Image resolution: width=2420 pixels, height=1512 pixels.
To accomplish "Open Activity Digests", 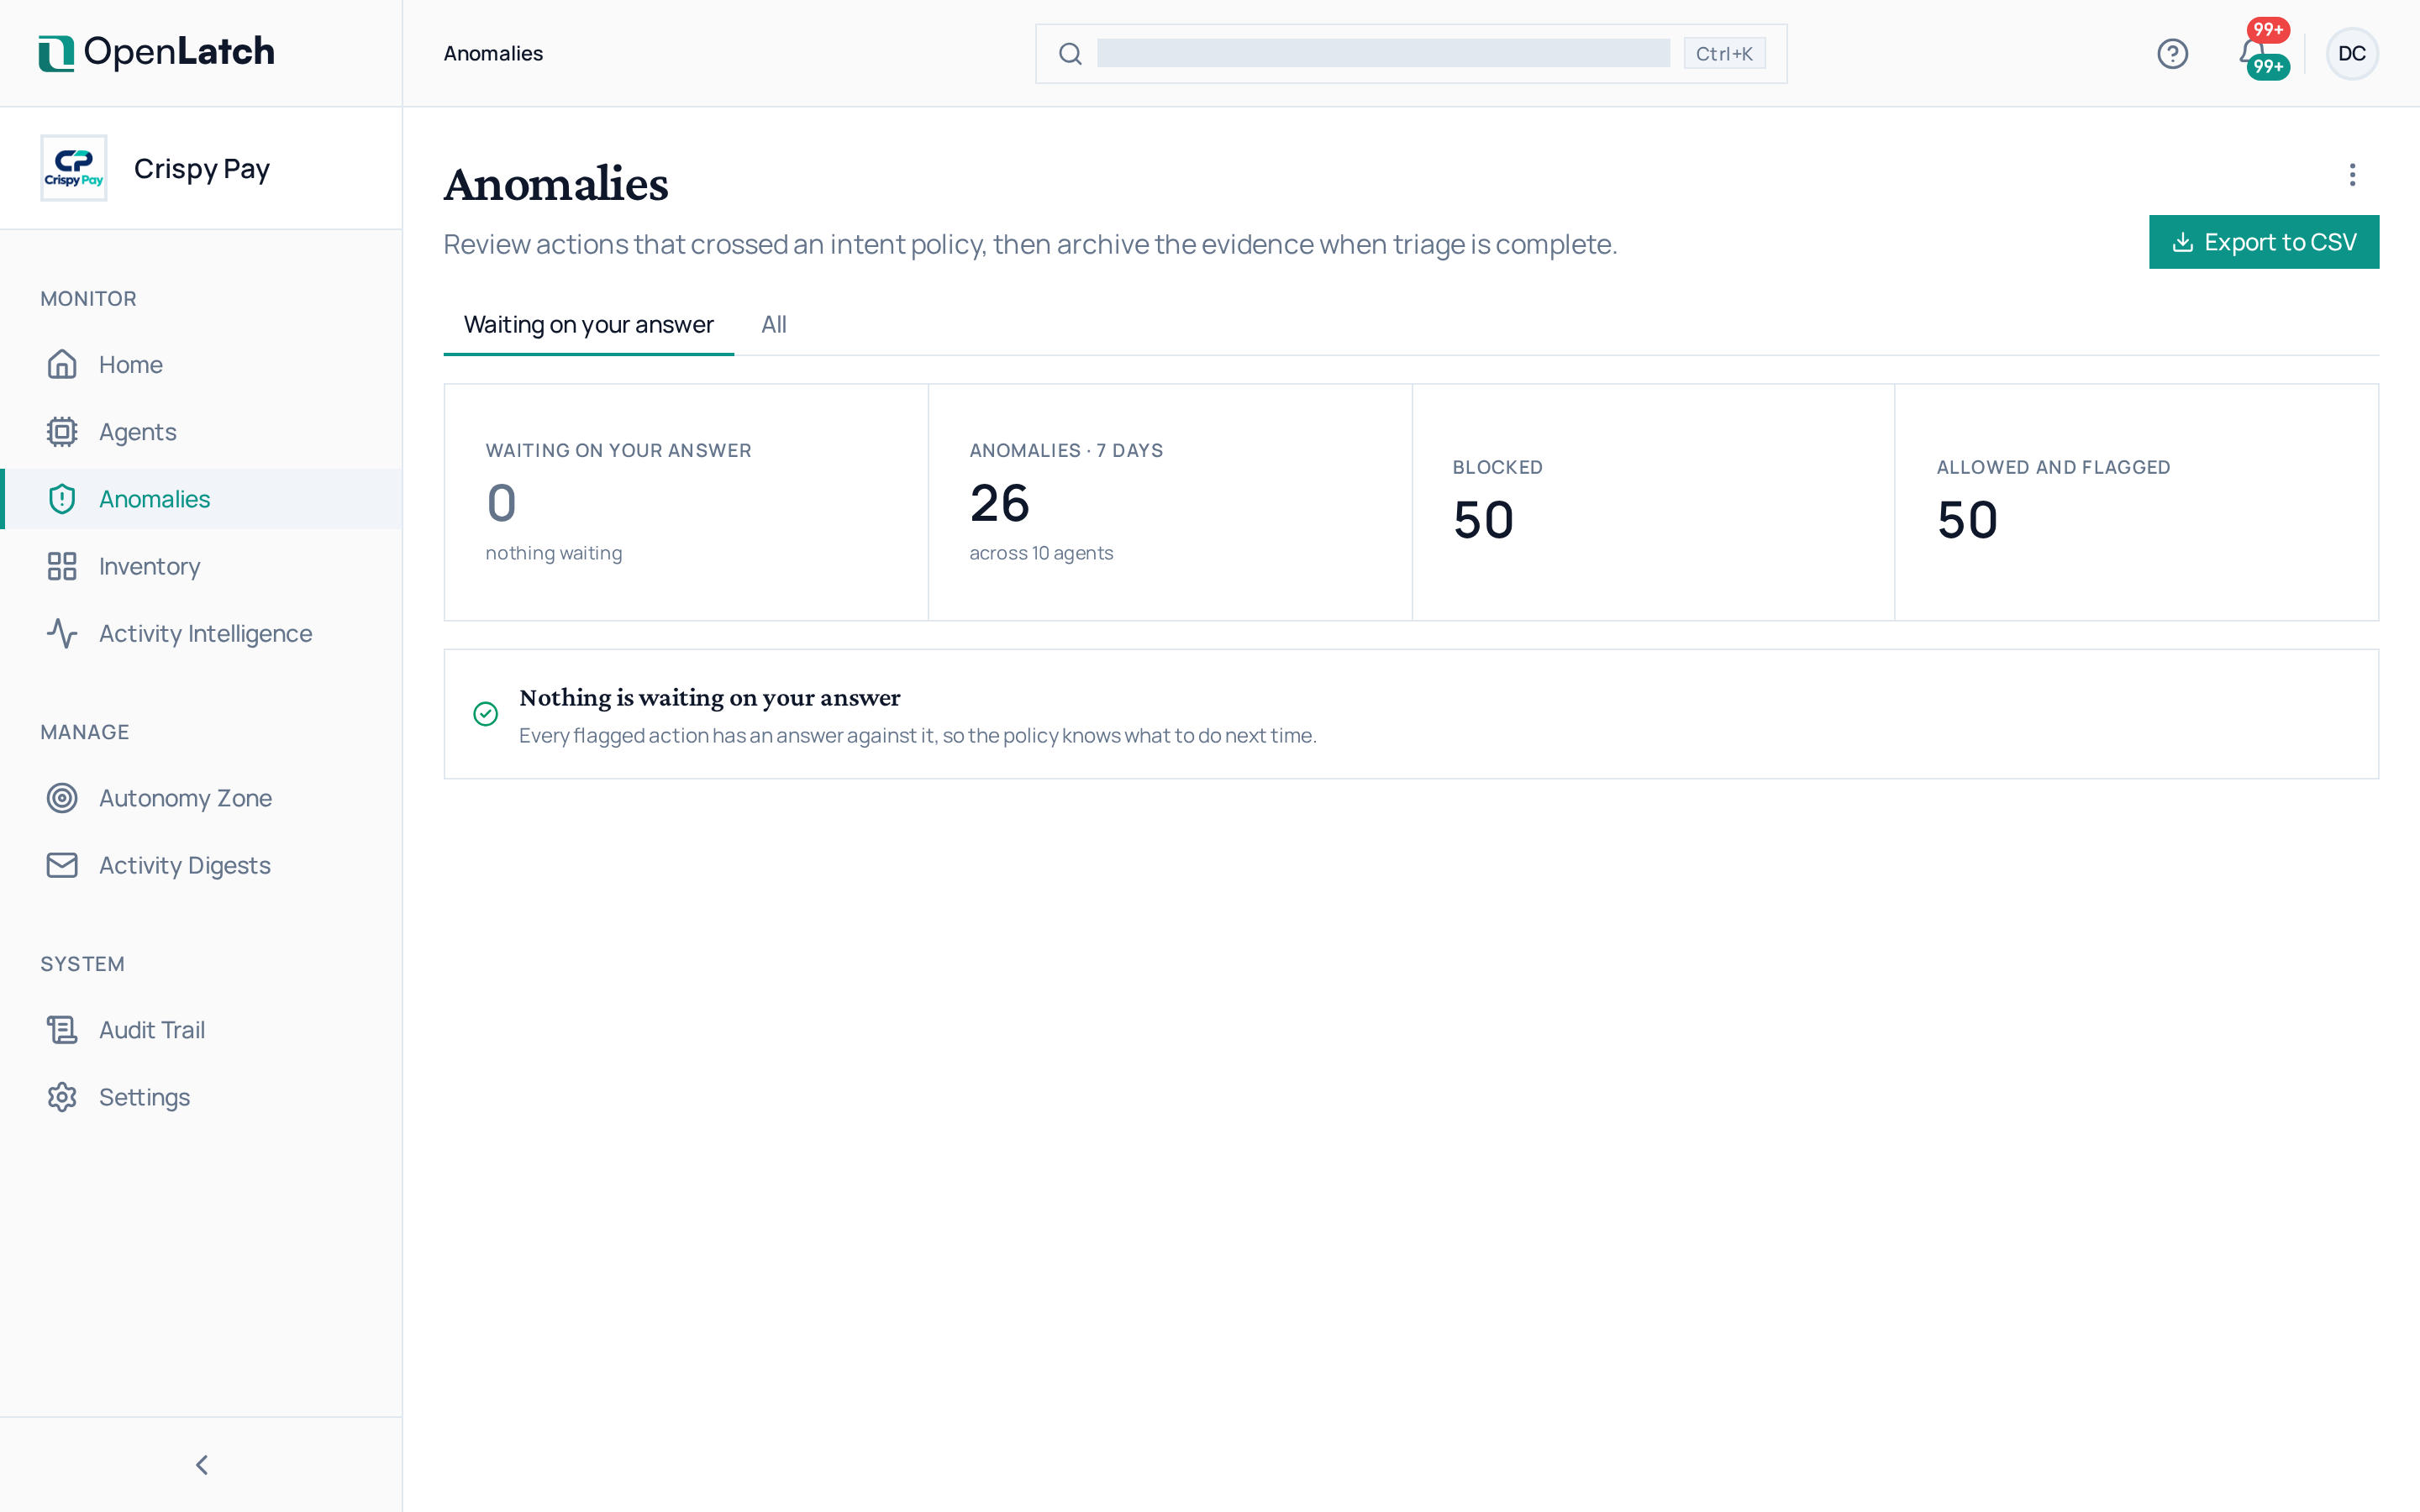I will 202,865.
